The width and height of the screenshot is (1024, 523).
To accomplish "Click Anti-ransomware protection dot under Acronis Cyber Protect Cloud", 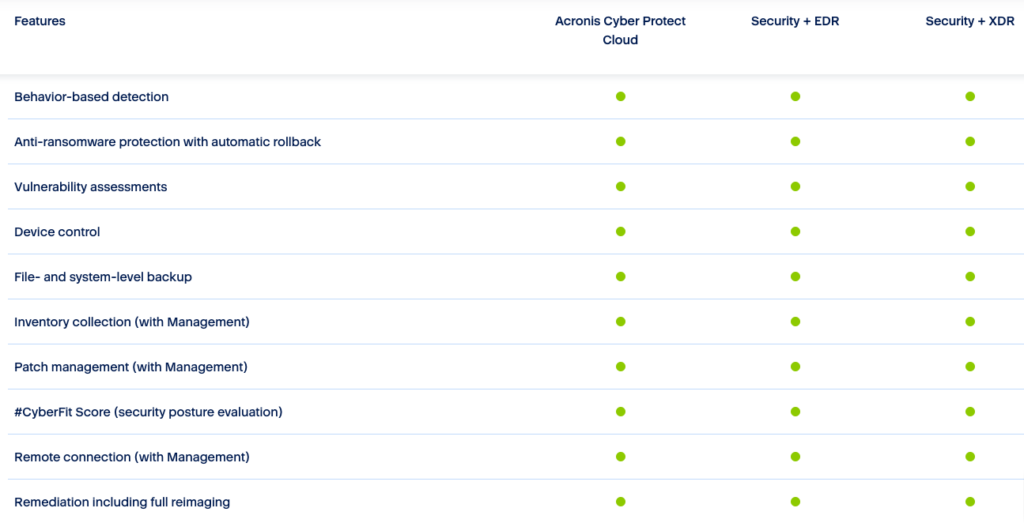I will pos(620,142).
